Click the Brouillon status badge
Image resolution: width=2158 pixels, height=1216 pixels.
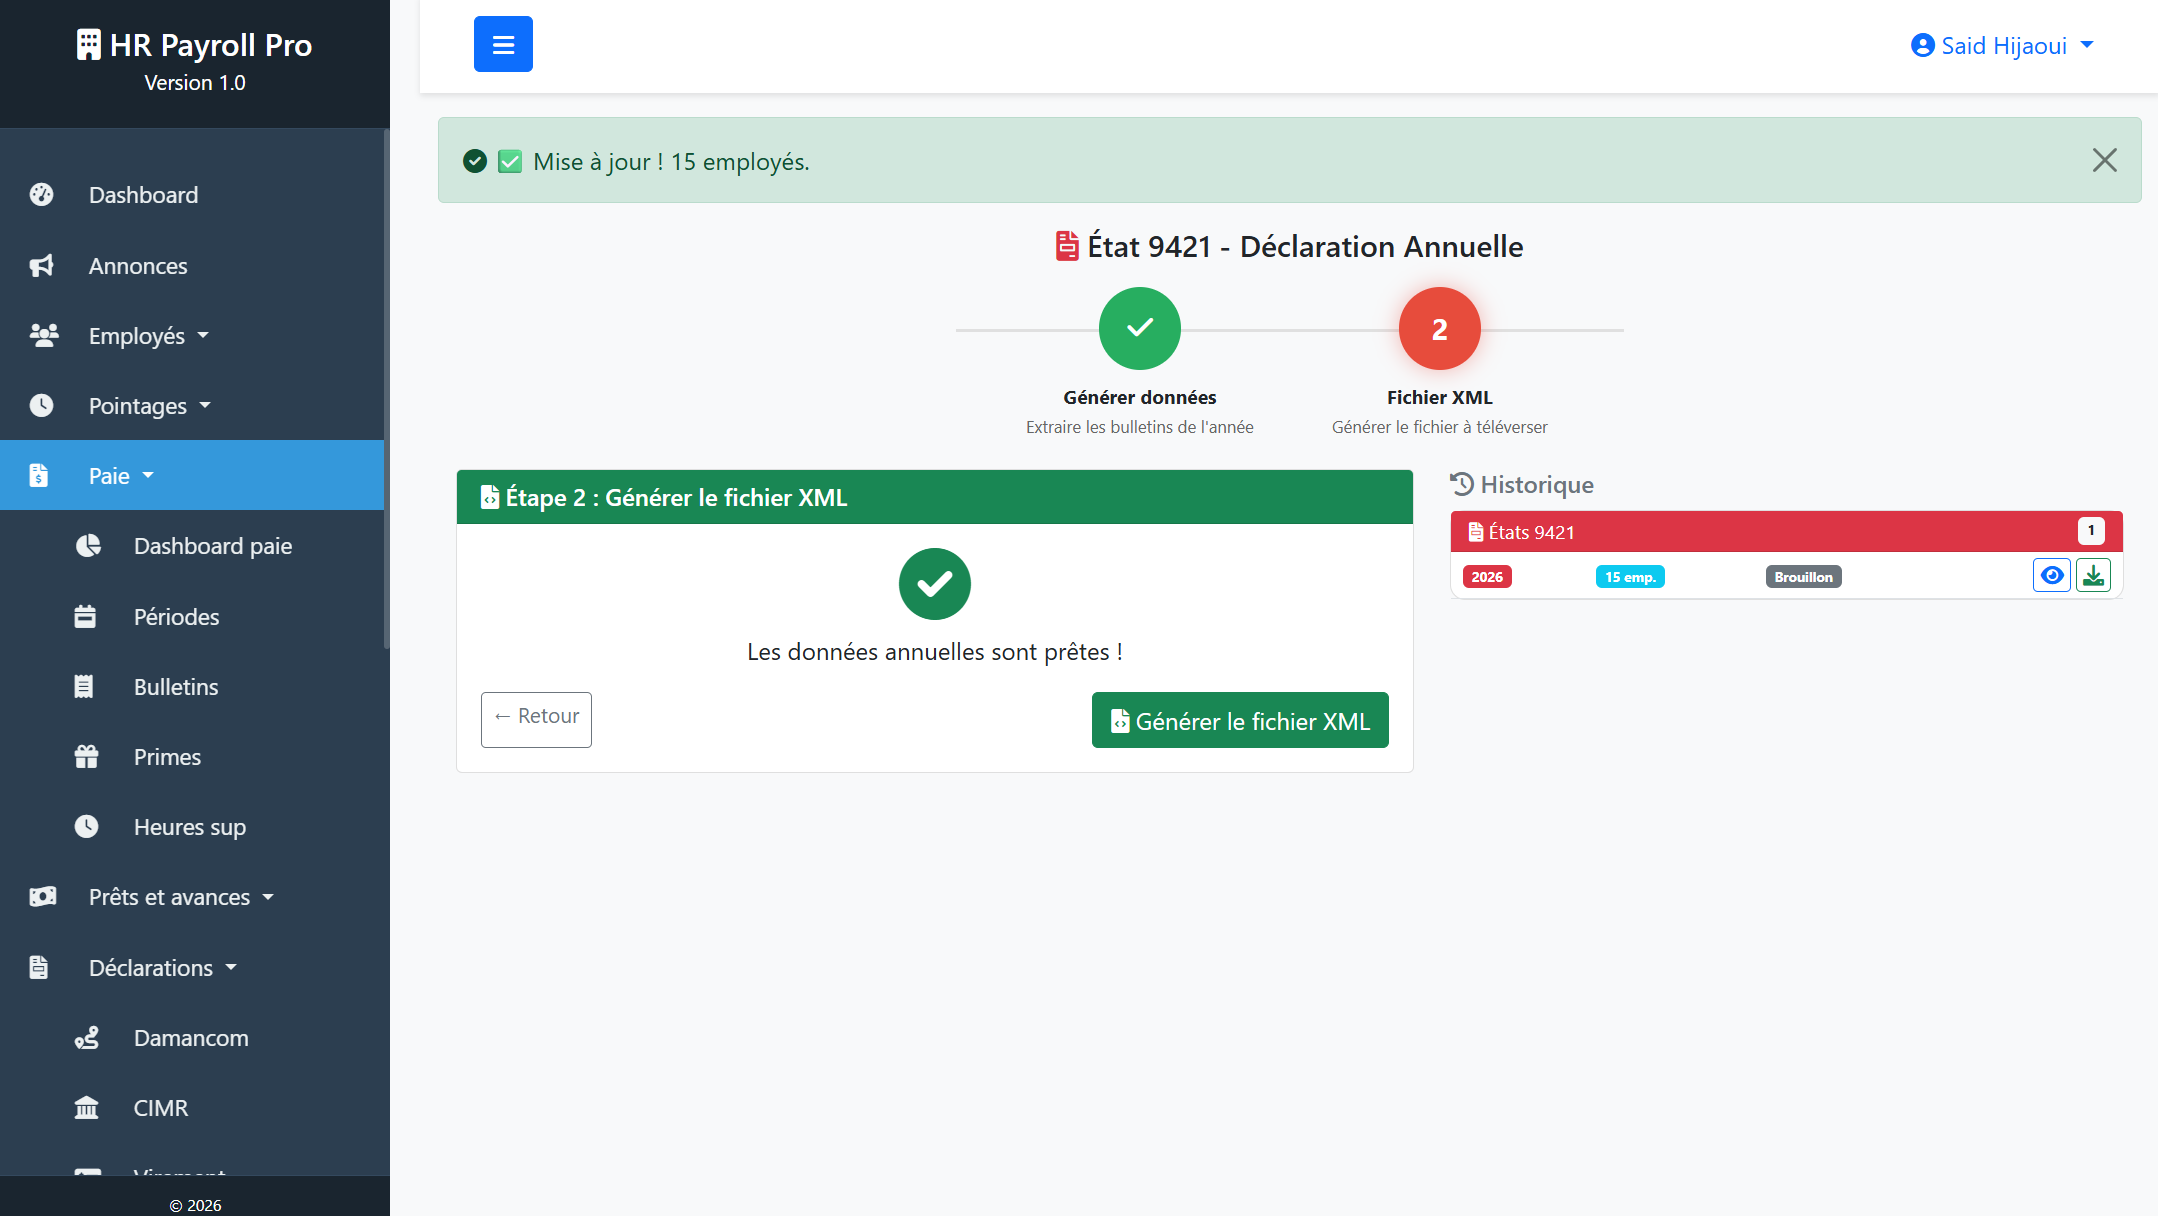(1803, 577)
